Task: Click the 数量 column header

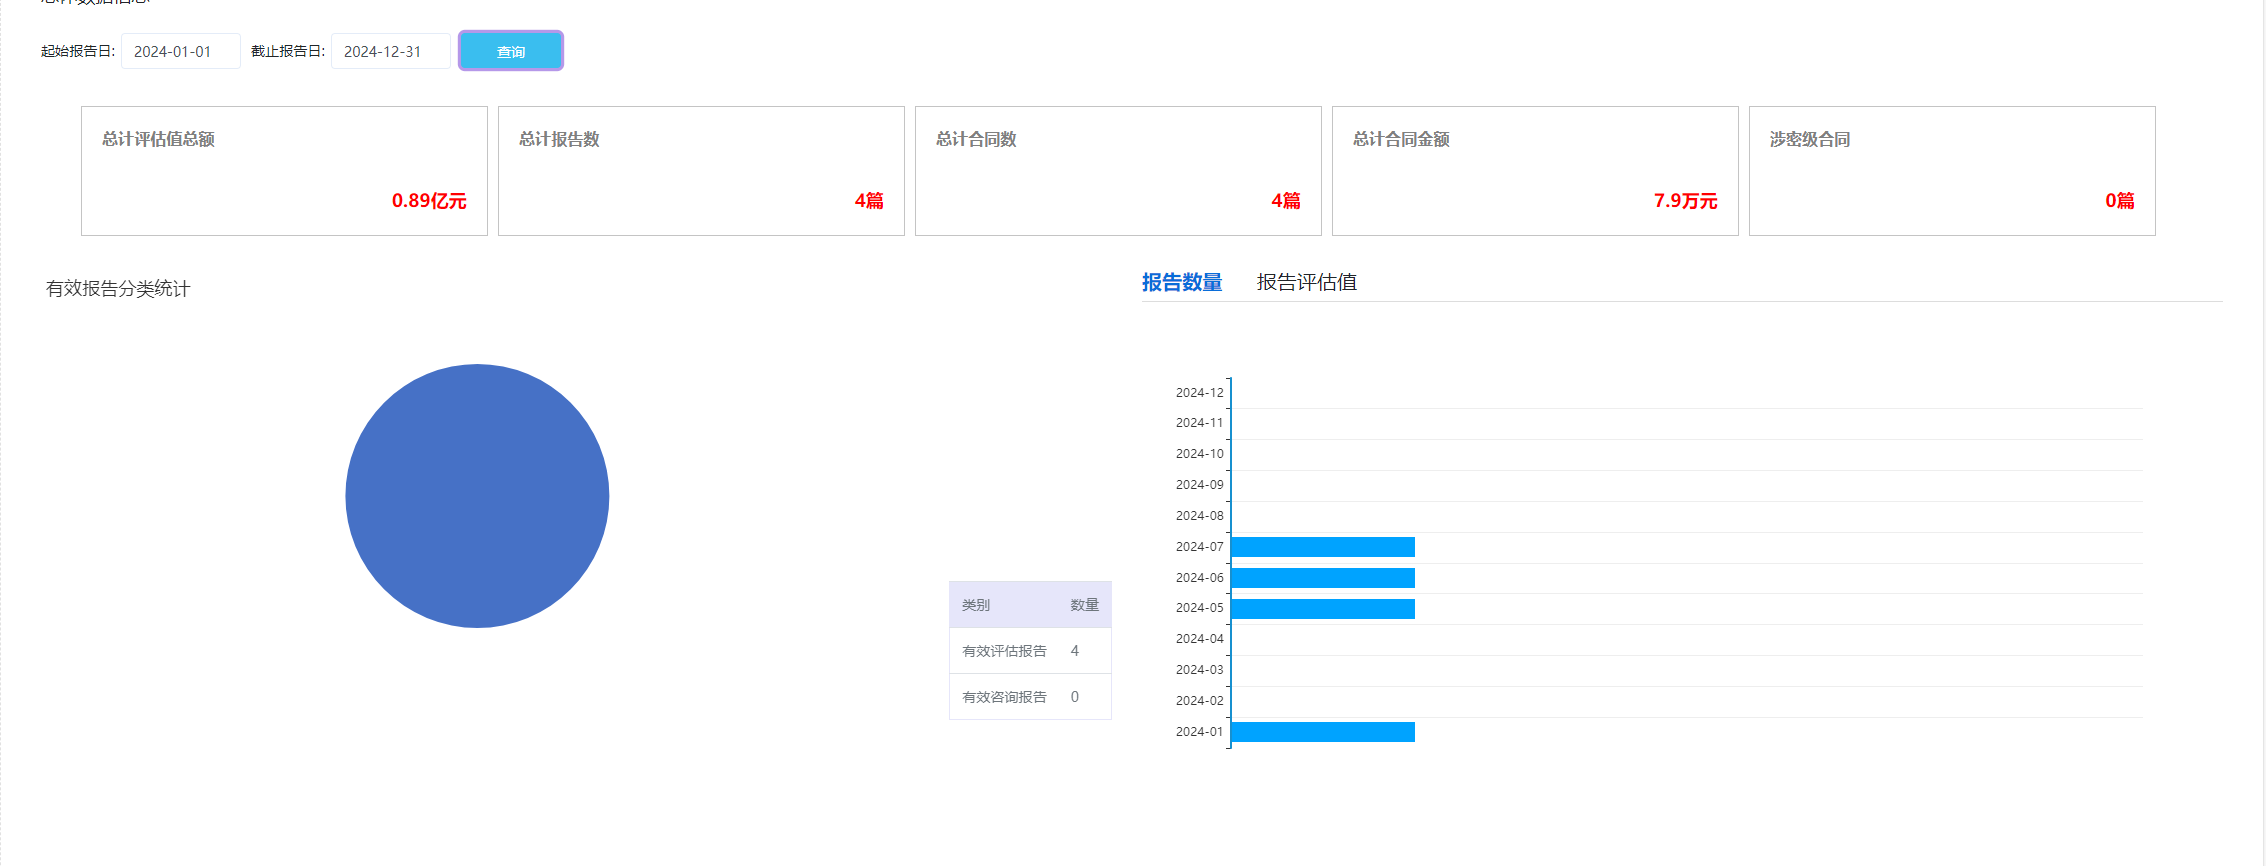Action: pos(1084,605)
